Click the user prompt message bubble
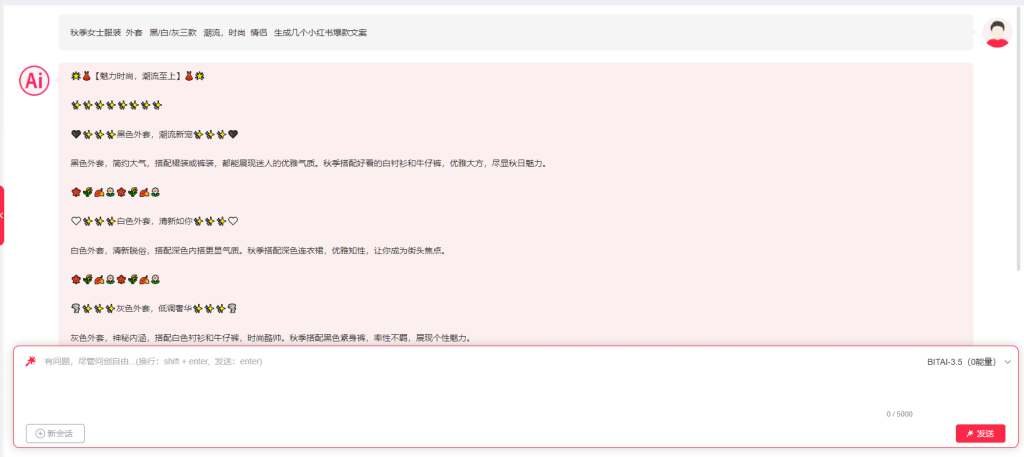The height and width of the screenshot is (457, 1024). (x=515, y=33)
